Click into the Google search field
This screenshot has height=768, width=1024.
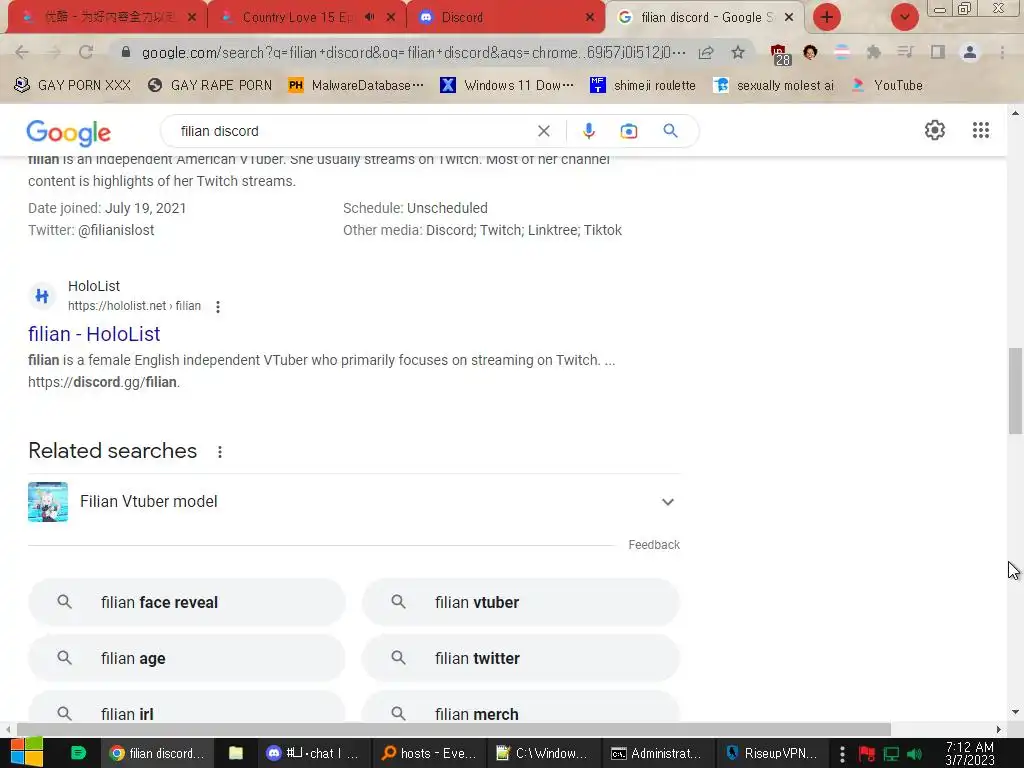click(353, 131)
